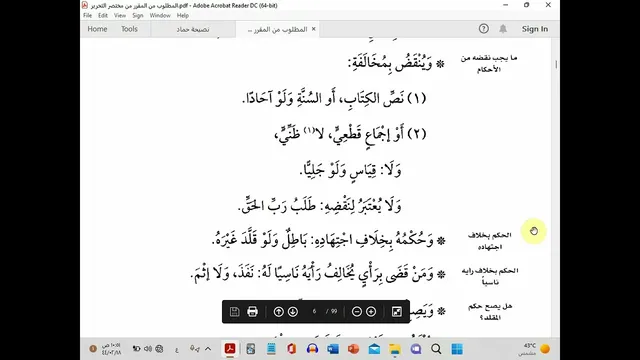Open the taskbar Search magnifier
The width and height of the screenshot is (640, 360).
coord(436,349)
